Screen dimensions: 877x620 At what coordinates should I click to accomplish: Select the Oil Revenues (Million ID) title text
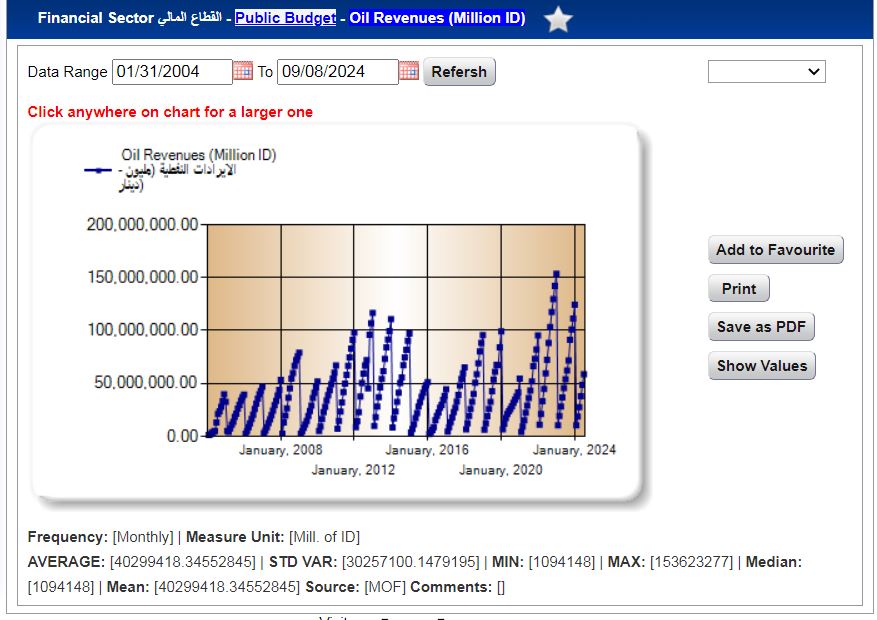(x=437, y=18)
